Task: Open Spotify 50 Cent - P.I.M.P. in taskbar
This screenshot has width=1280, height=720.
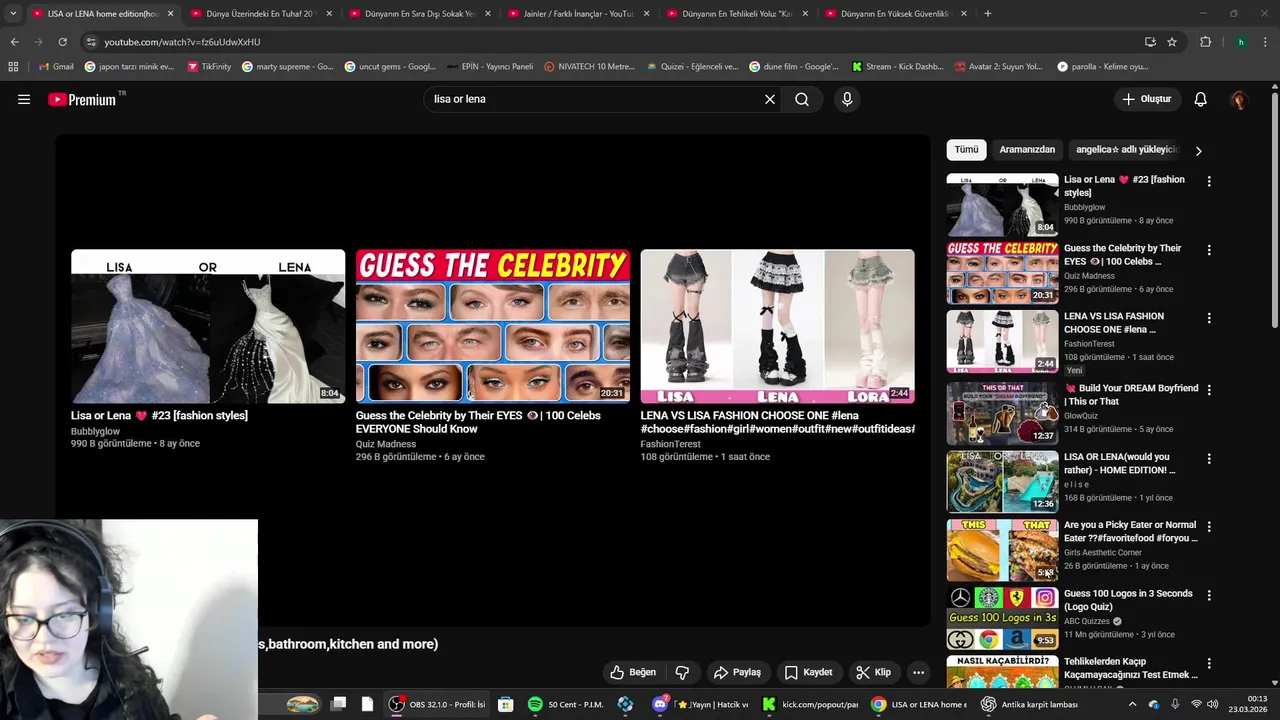Action: coord(567,704)
